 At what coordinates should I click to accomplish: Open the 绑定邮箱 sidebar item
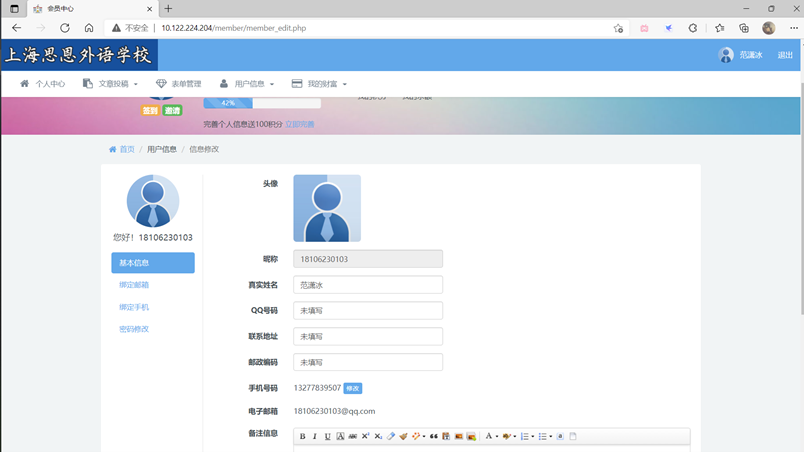(x=134, y=285)
